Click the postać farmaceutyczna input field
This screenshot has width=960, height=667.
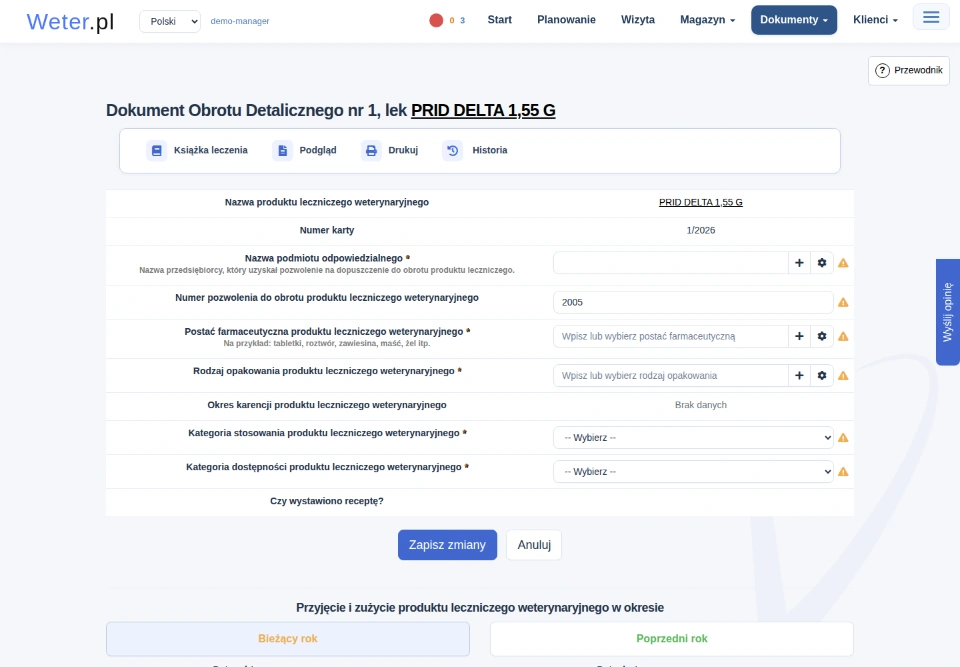point(670,336)
